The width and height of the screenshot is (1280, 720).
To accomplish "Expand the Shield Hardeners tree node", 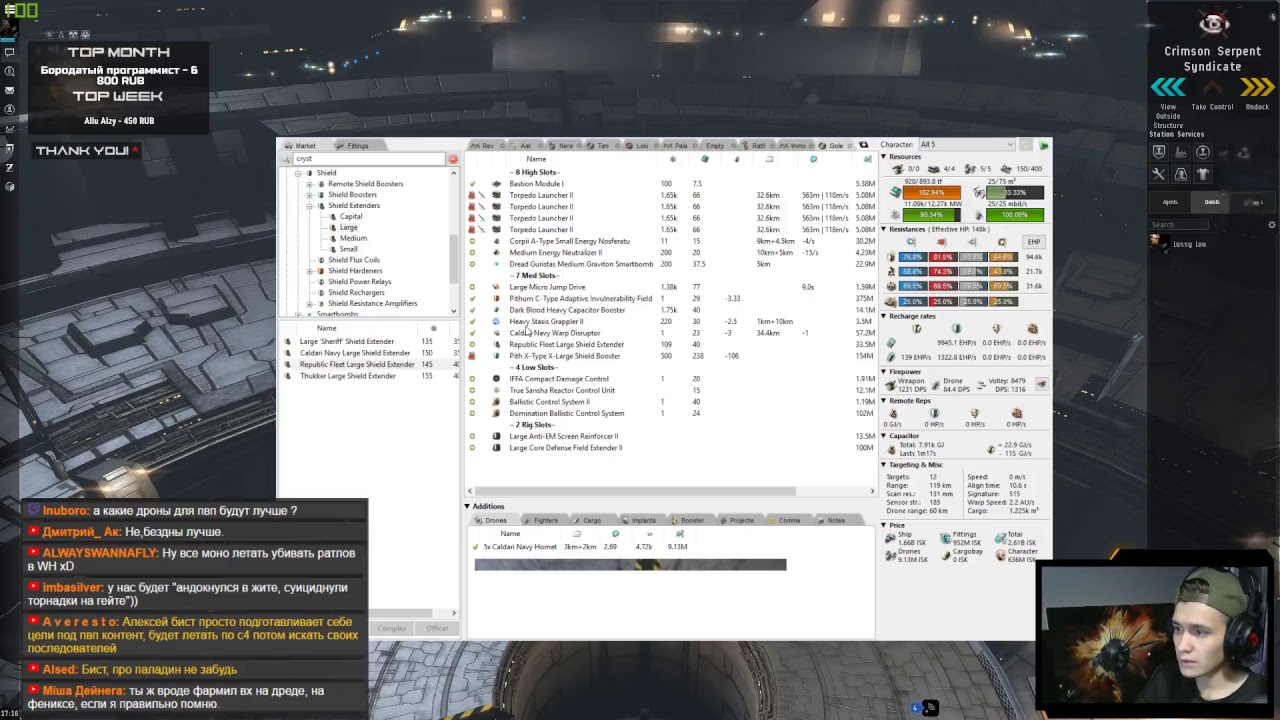I will (310, 271).
